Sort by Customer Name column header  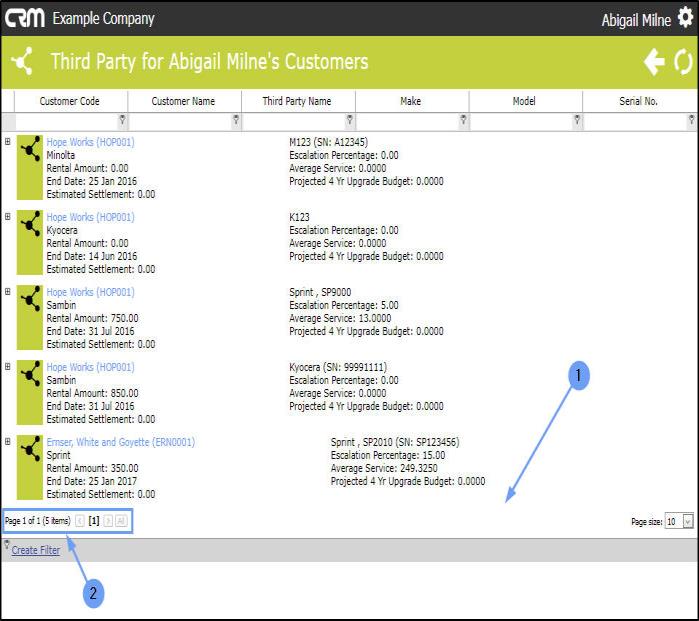[183, 101]
